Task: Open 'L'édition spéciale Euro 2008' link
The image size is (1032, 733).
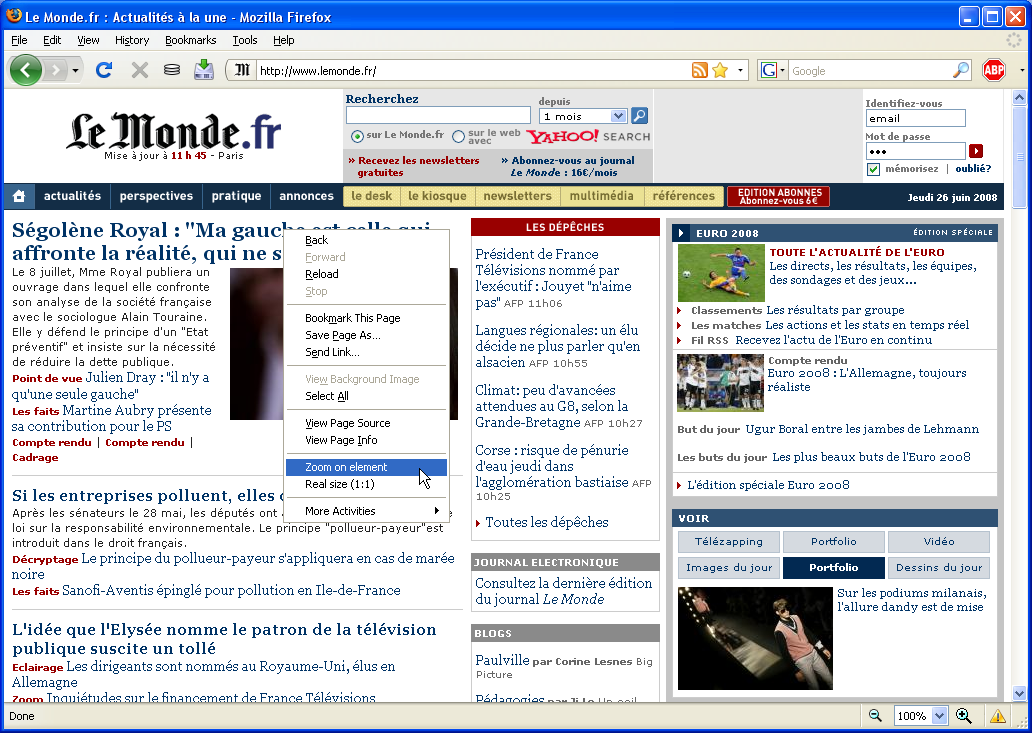Action: click(x=768, y=485)
